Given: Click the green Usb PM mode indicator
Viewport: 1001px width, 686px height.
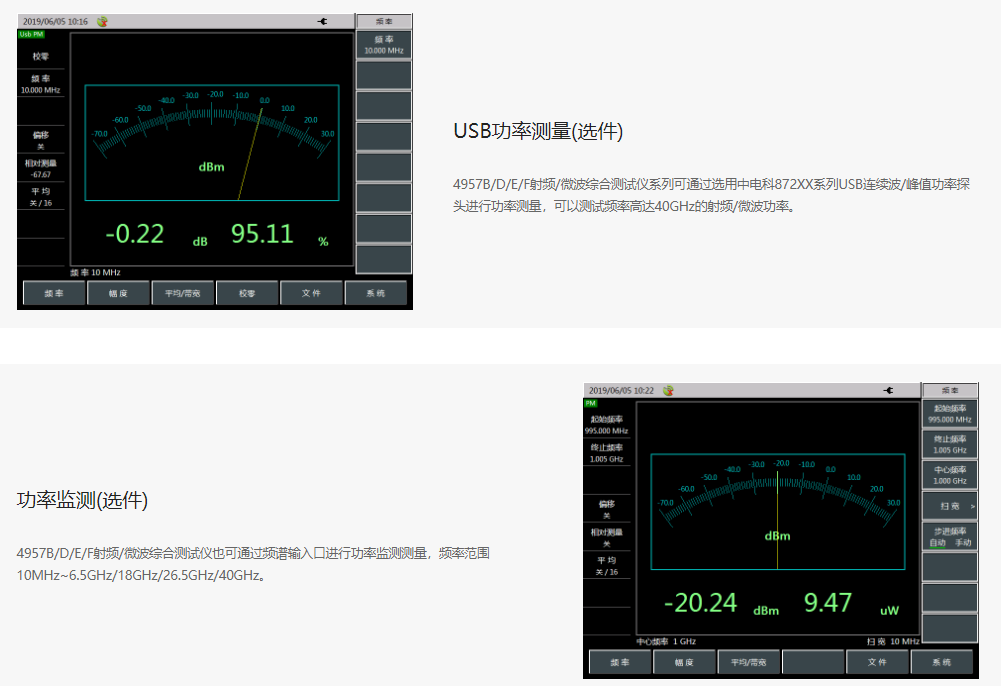Looking at the screenshot, I should coord(31,34).
